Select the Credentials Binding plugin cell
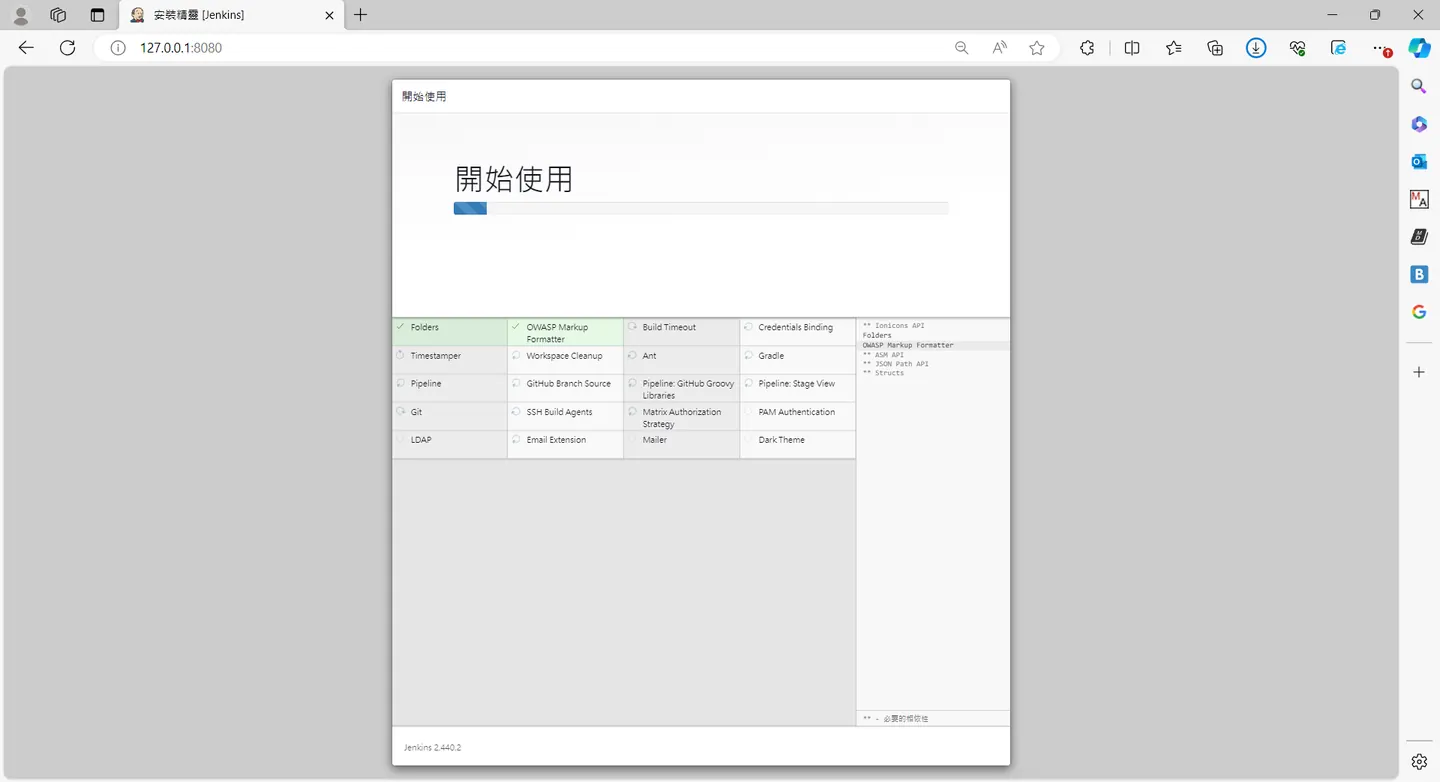The width and height of the screenshot is (1440, 782). coord(798,332)
